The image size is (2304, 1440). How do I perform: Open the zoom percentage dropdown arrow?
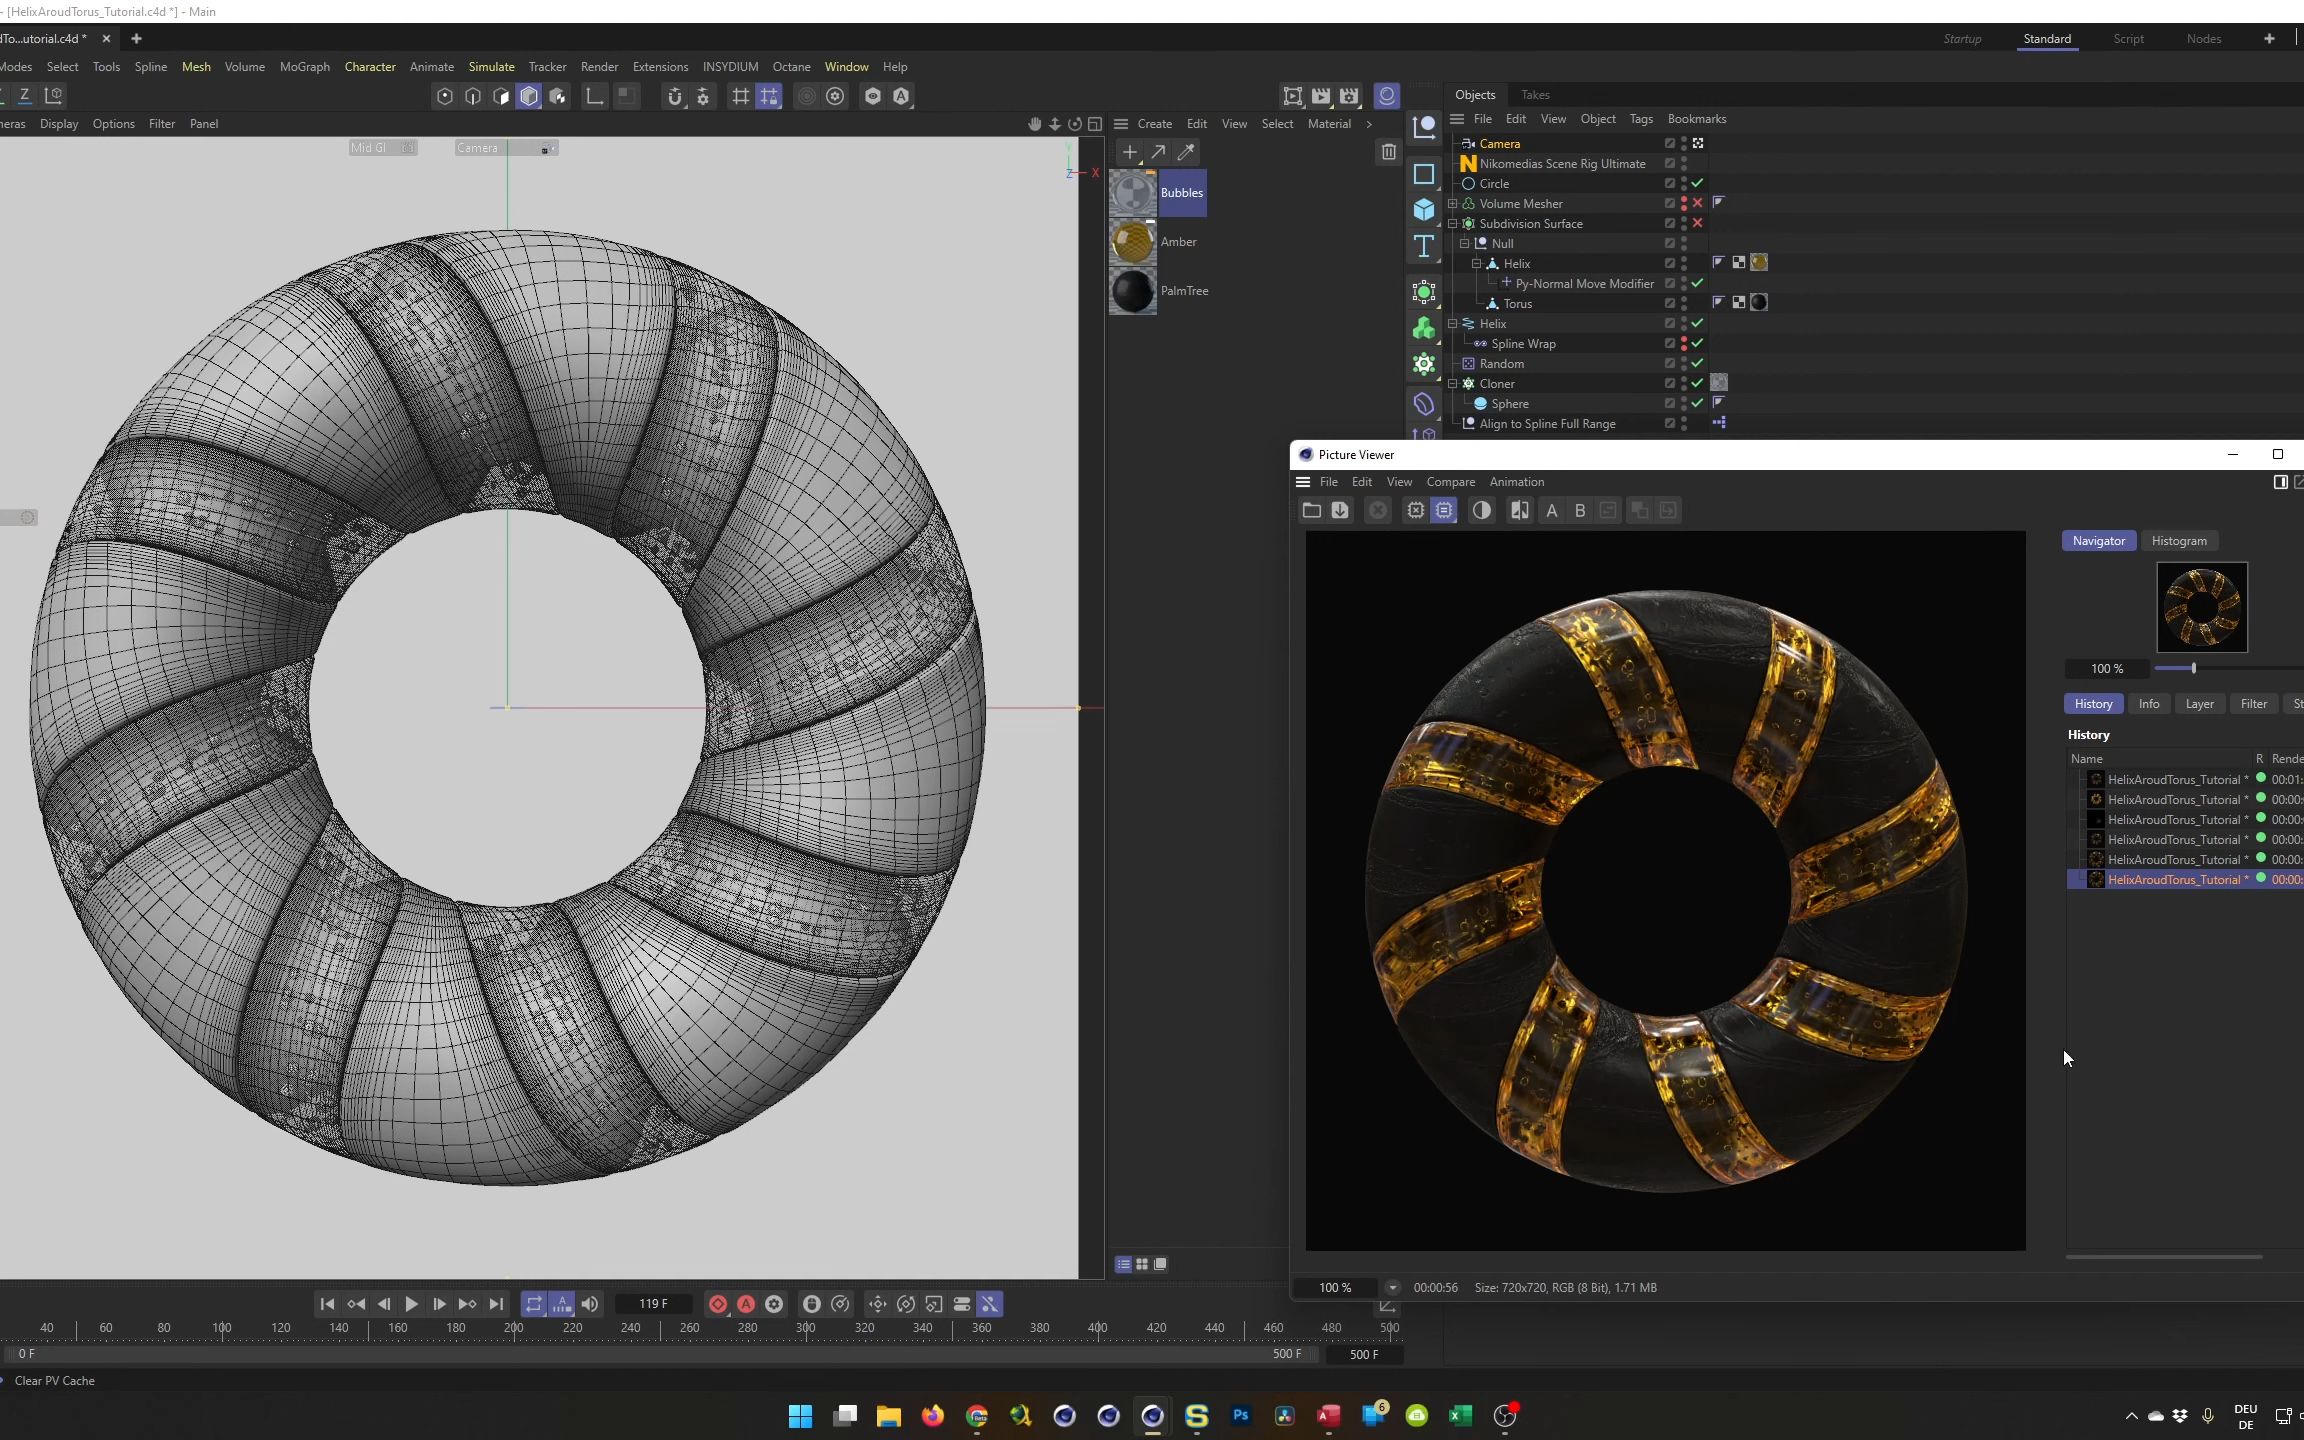(1392, 1288)
